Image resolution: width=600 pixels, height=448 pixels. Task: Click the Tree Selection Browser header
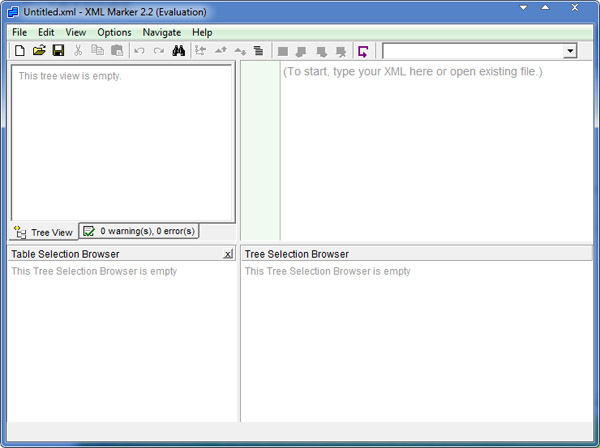coord(417,254)
